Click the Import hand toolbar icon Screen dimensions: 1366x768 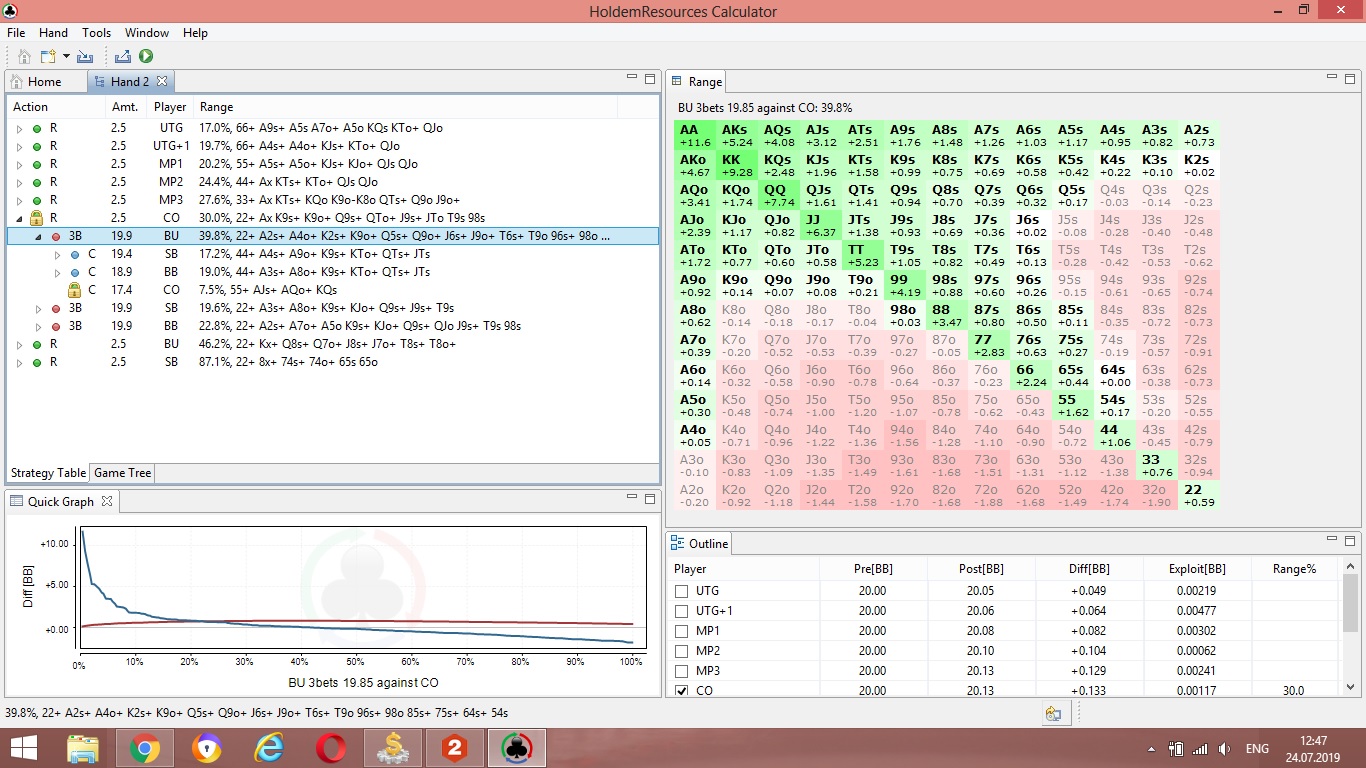click(85, 57)
